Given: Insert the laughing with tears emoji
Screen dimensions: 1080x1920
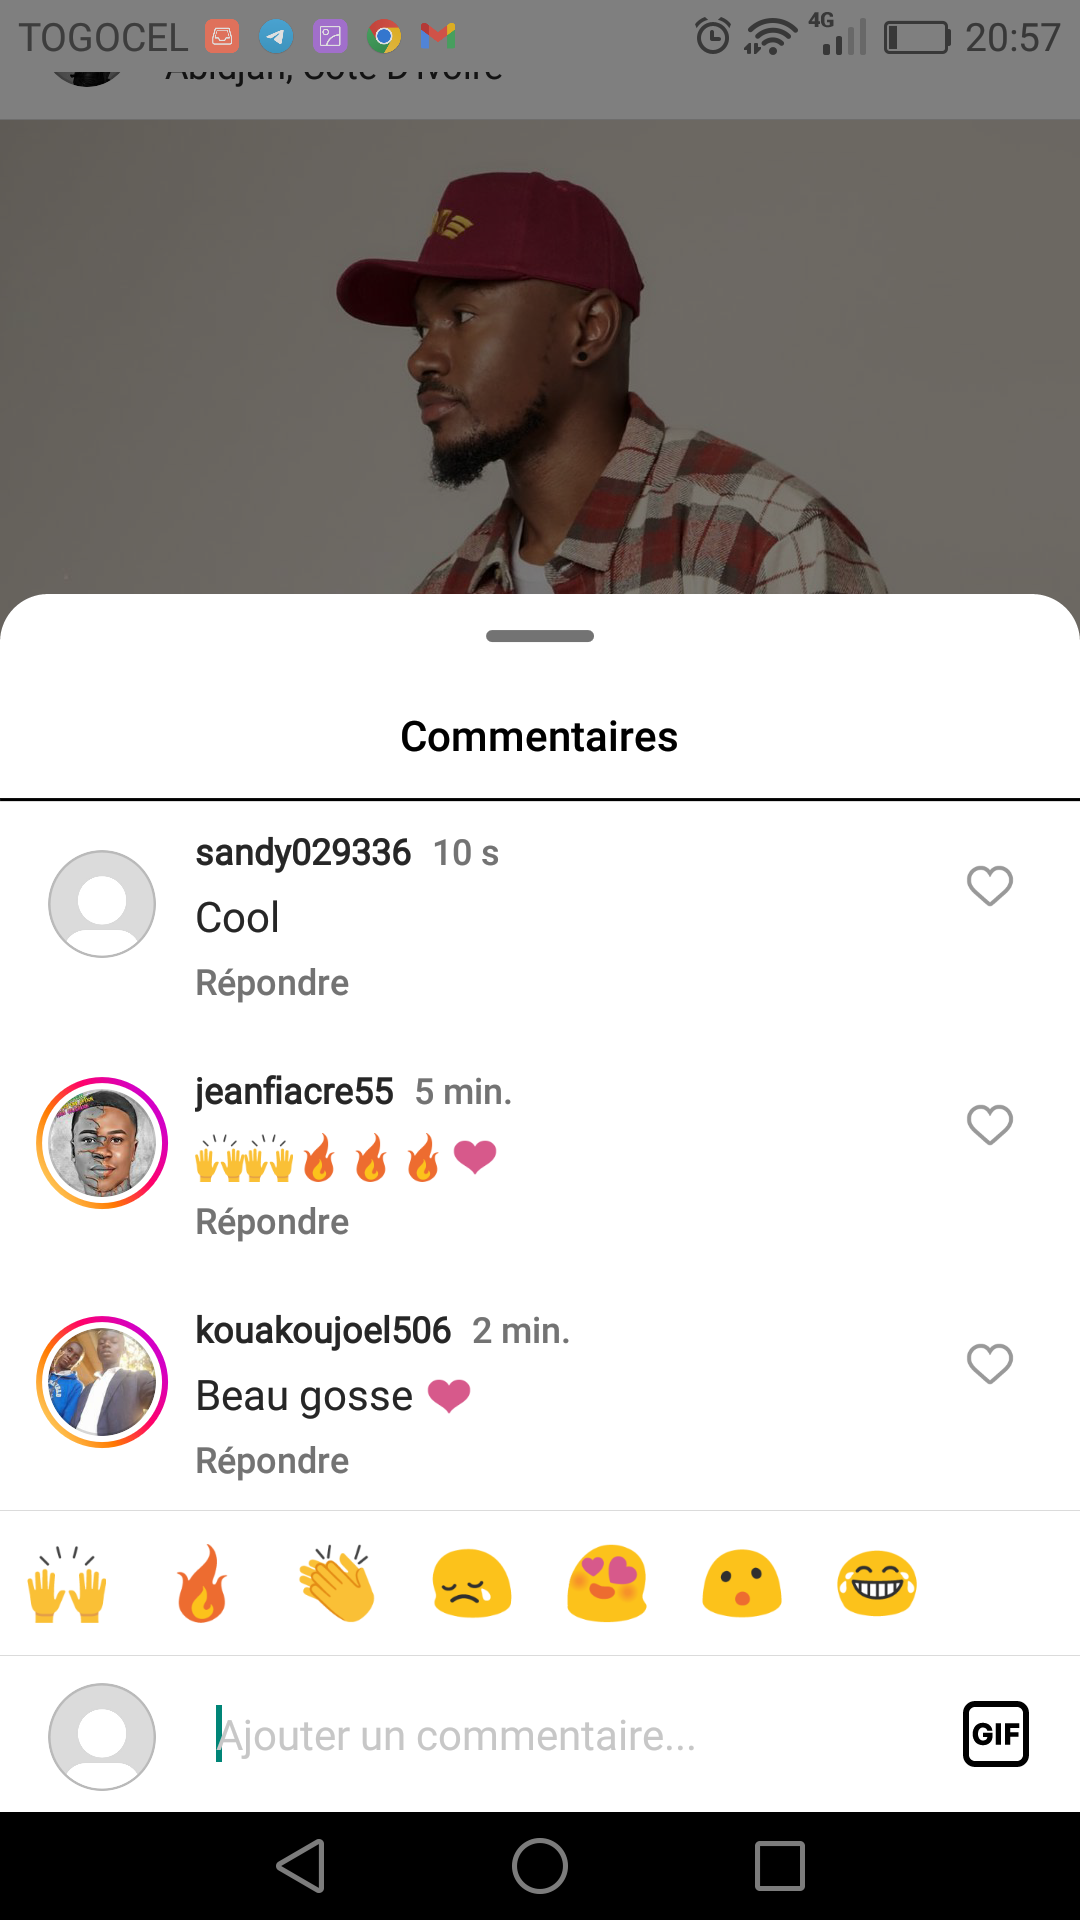Looking at the screenshot, I should tap(877, 1585).
